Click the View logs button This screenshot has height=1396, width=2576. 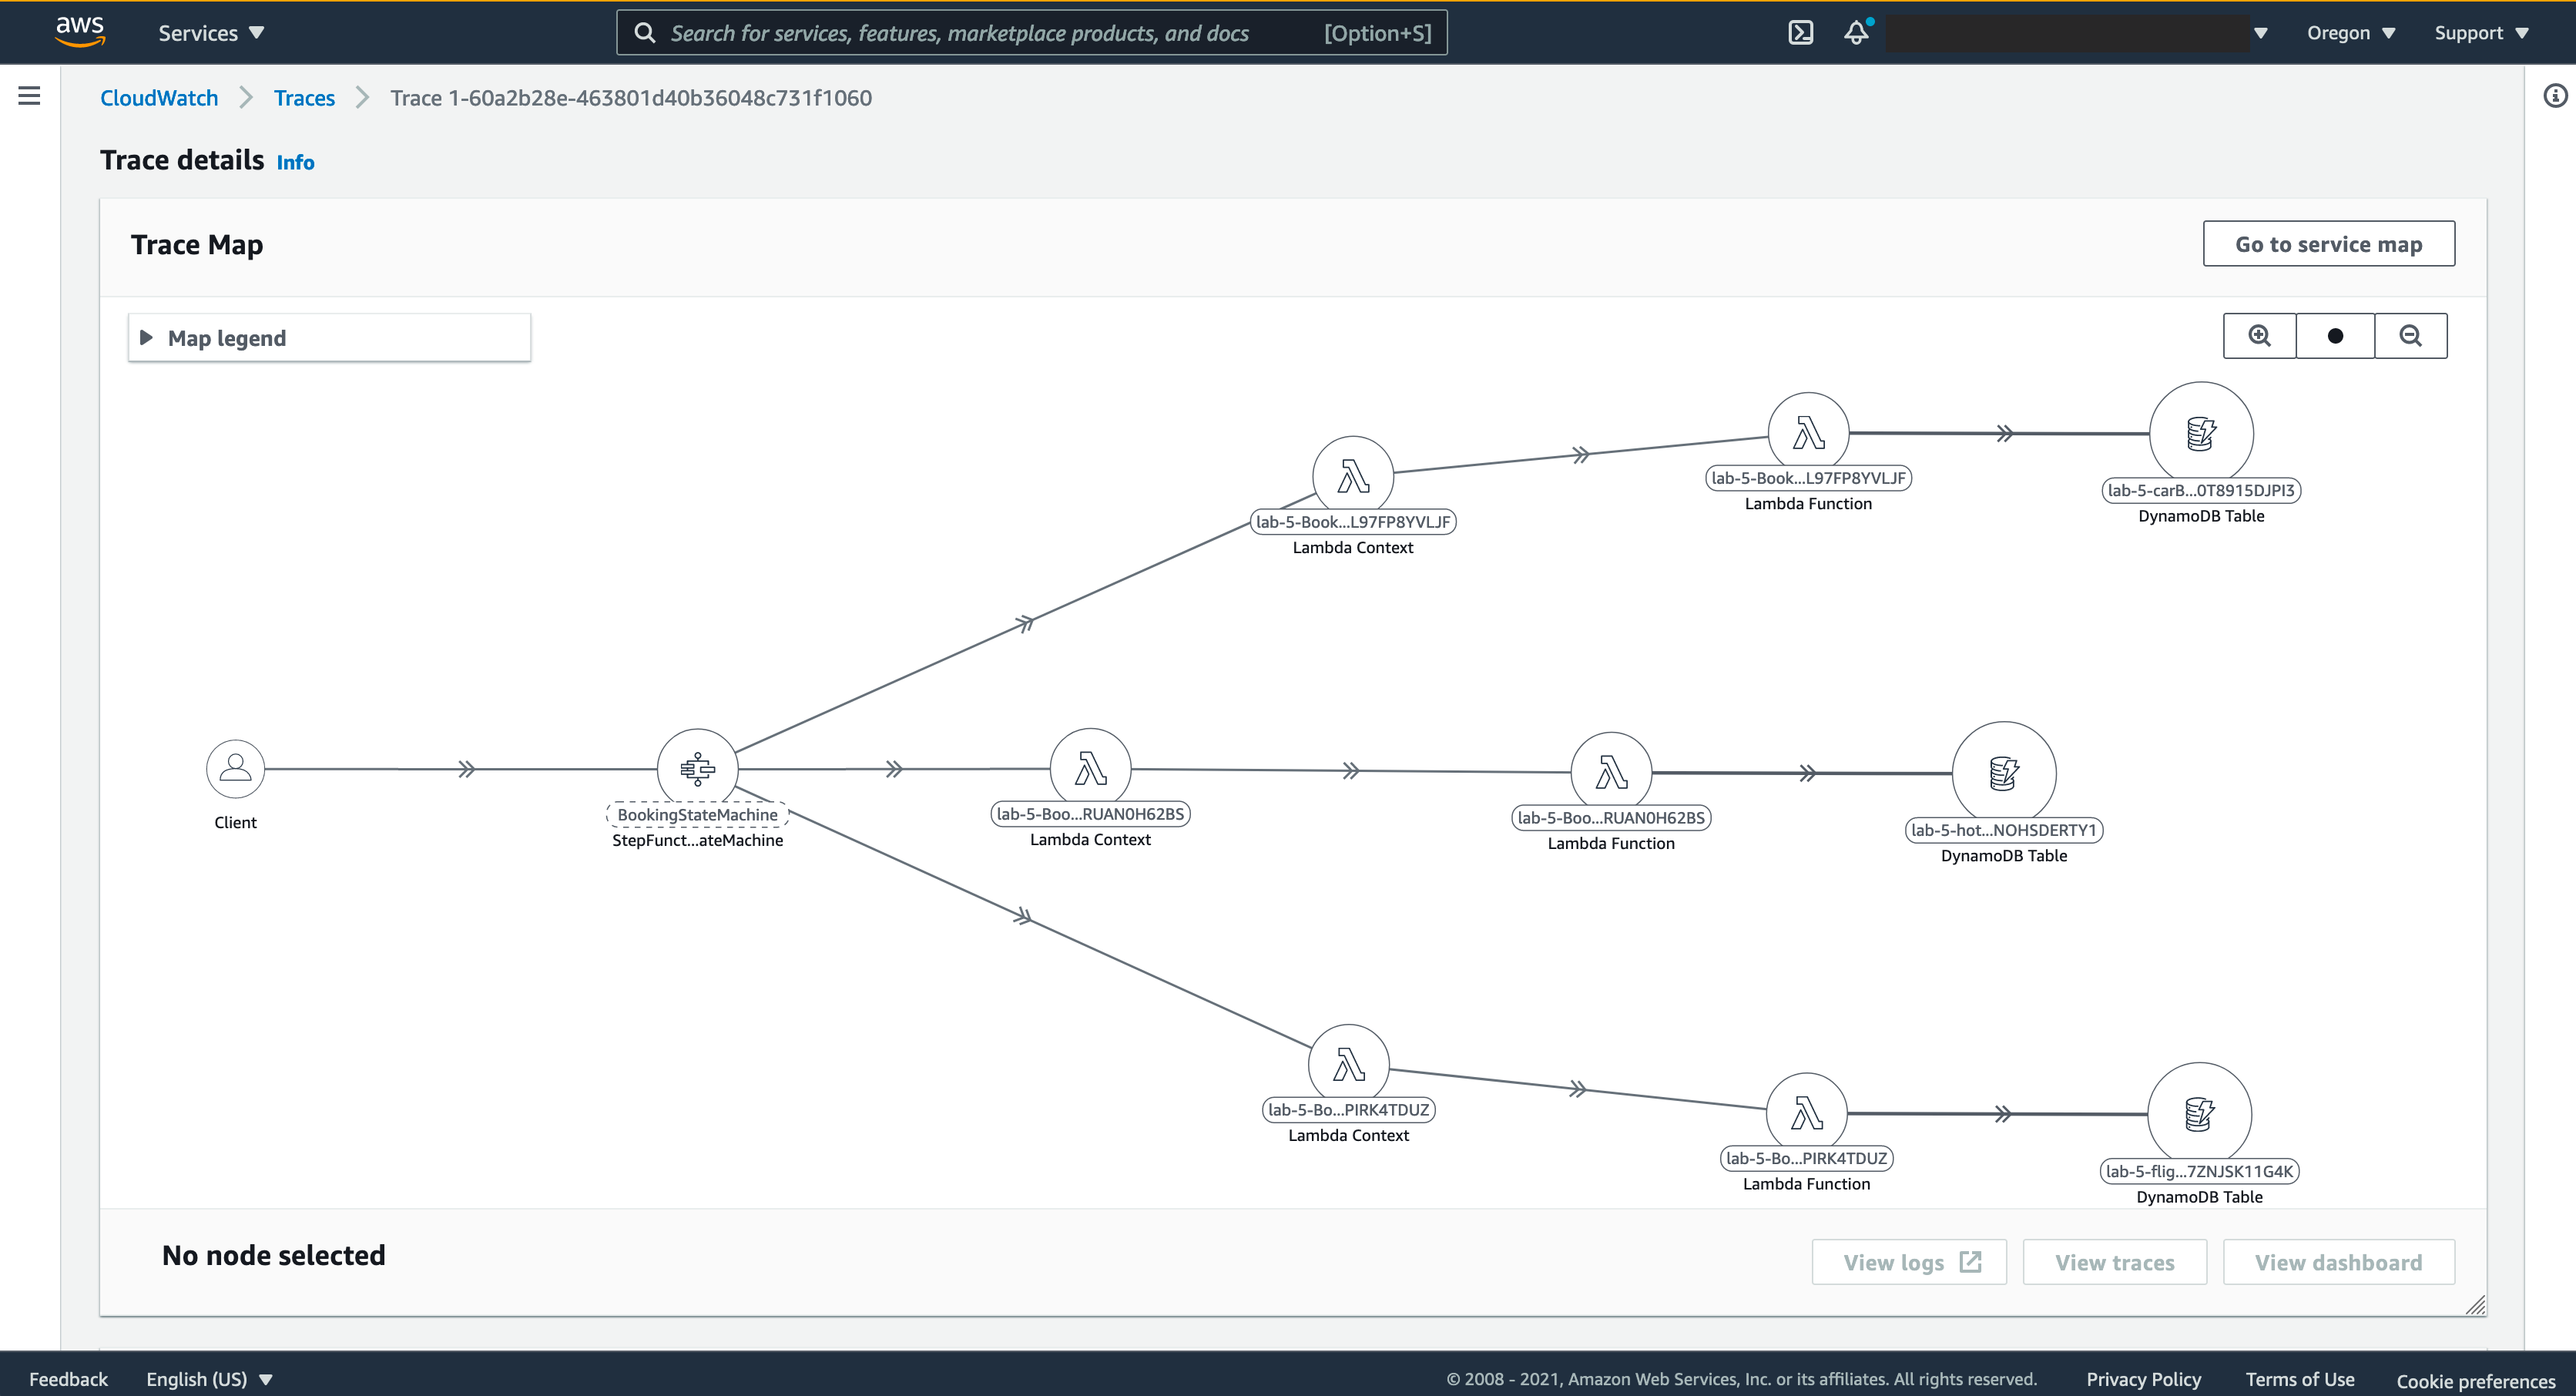[x=1909, y=1262]
